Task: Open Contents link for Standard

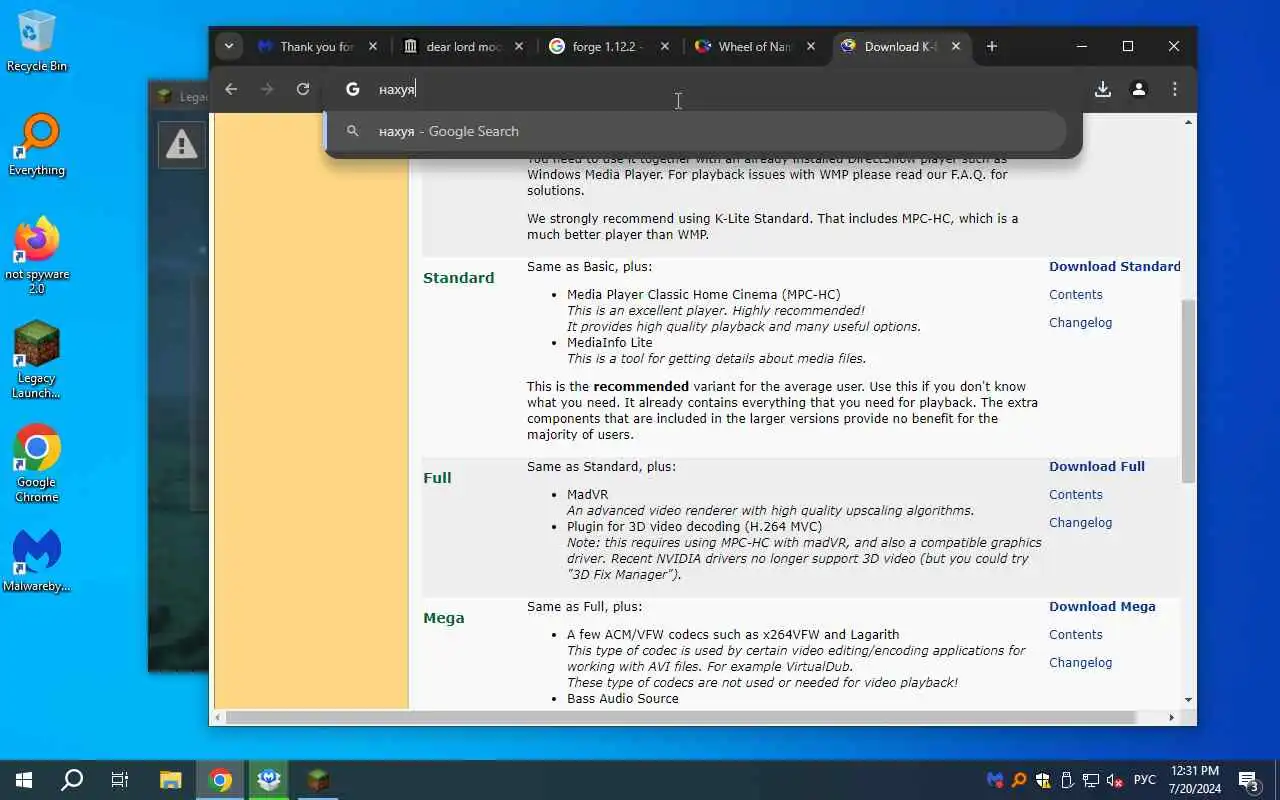Action: (1076, 295)
